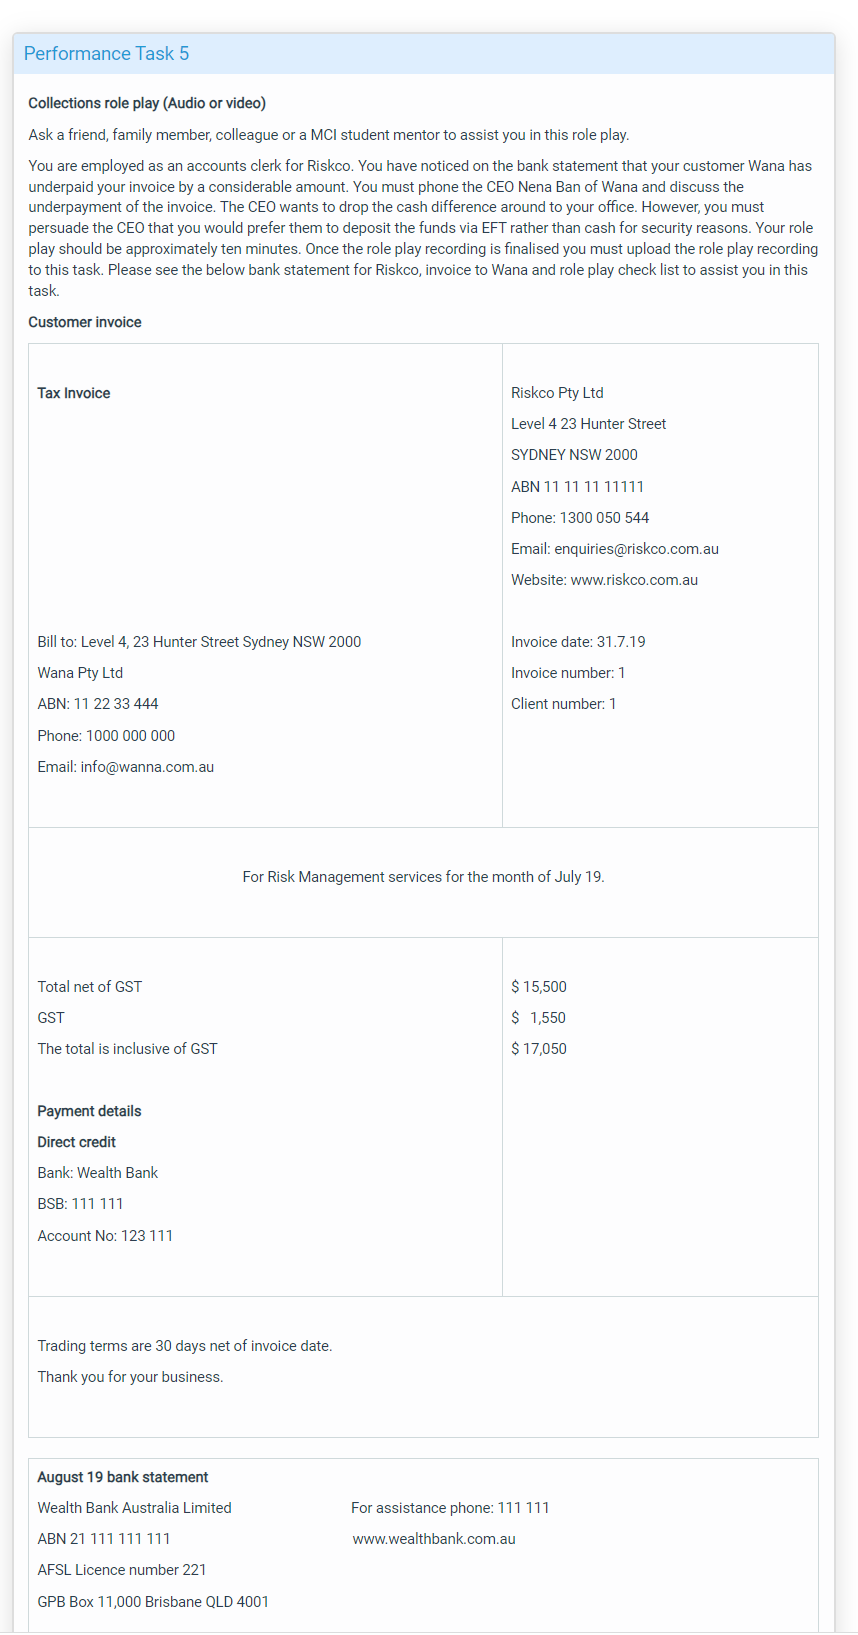
Task: Click the www.riskco.com.au website address
Action: tap(634, 580)
